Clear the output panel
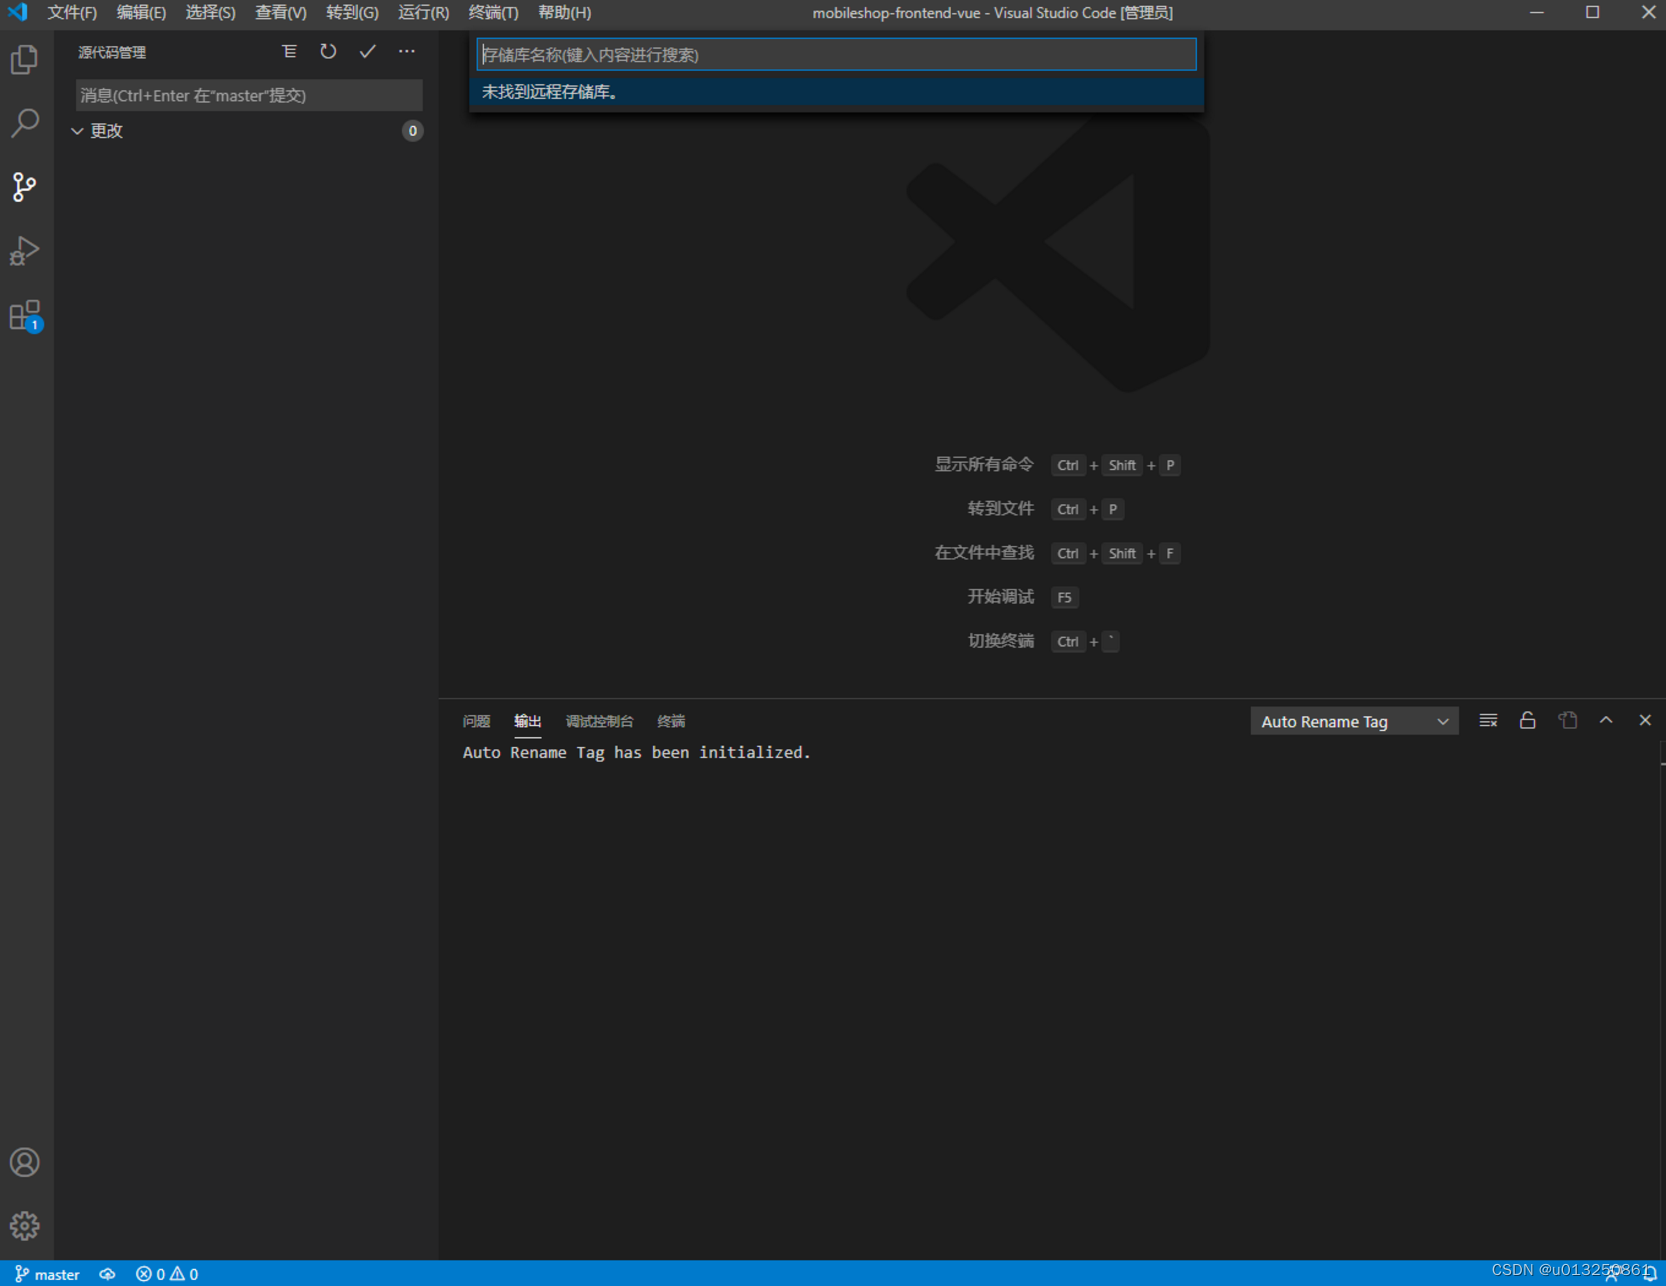This screenshot has height=1286, width=1666. [x=1488, y=721]
